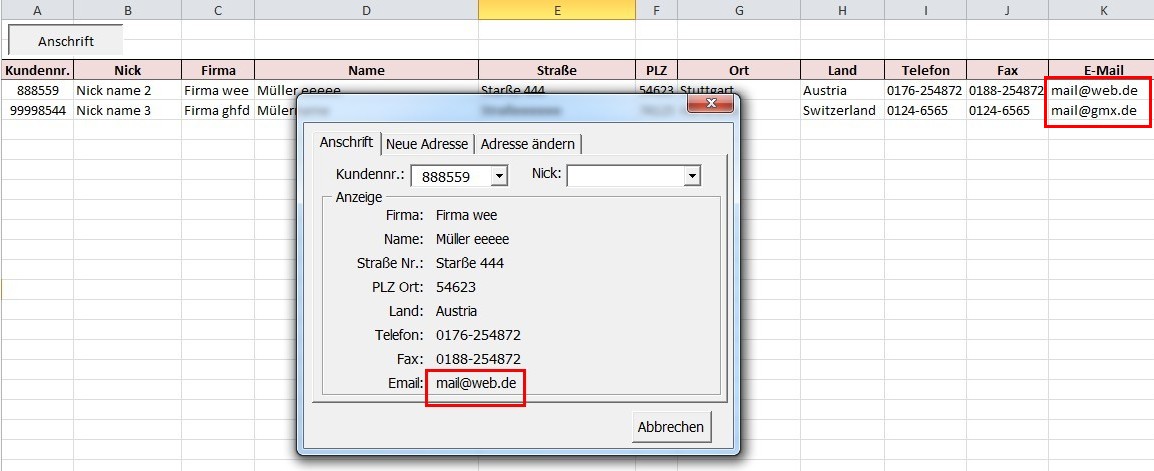The height and width of the screenshot is (471, 1154).
Task: Click the Name header cell
Action: point(366,71)
